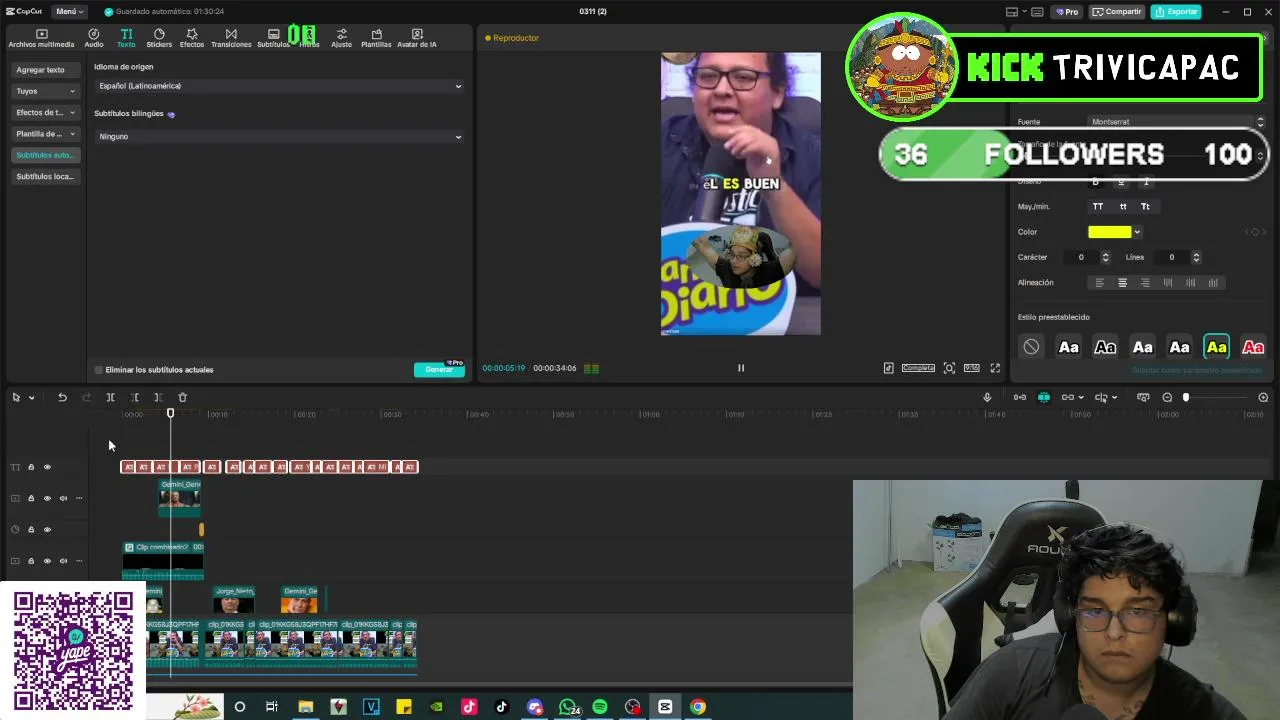The width and height of the screenshot is (1280, 720).
Task: Click the Exportar button
Action: pos(1176,12)
